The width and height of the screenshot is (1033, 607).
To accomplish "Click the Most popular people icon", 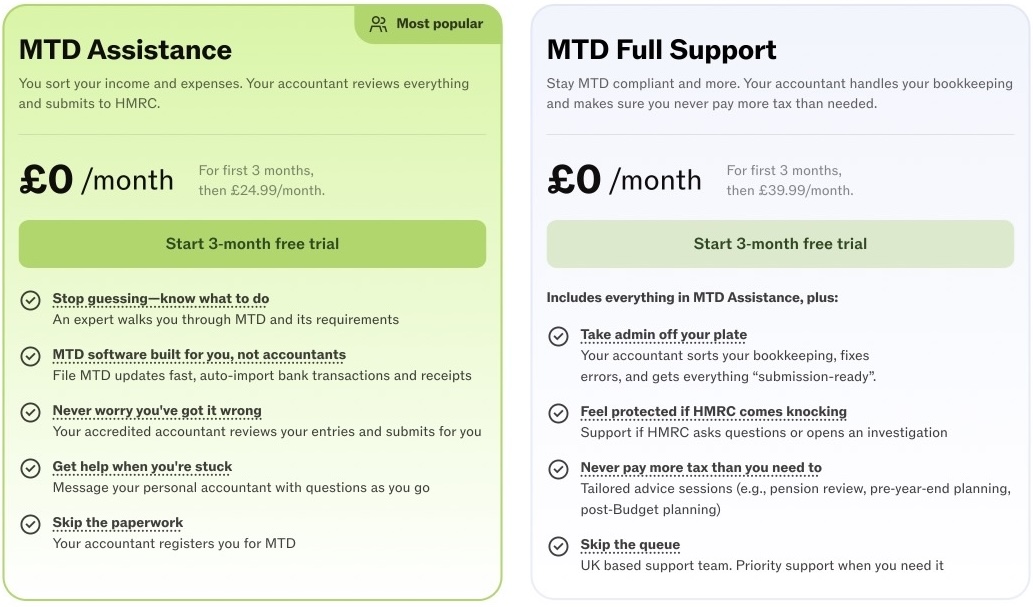I will pyautogui.click(x=378, y=24).
